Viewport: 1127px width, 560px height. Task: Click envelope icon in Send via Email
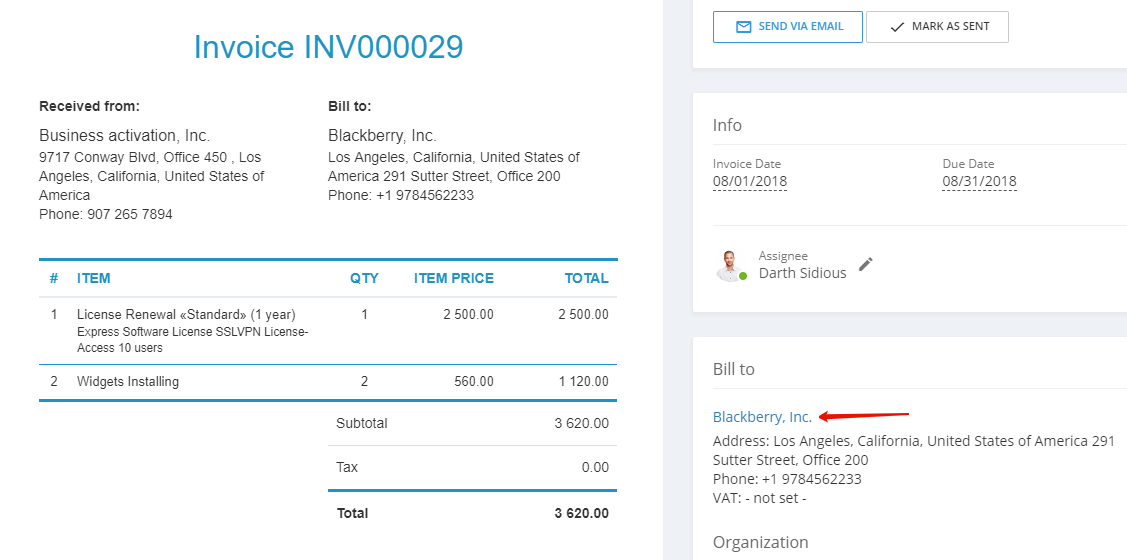pos(743,27)
